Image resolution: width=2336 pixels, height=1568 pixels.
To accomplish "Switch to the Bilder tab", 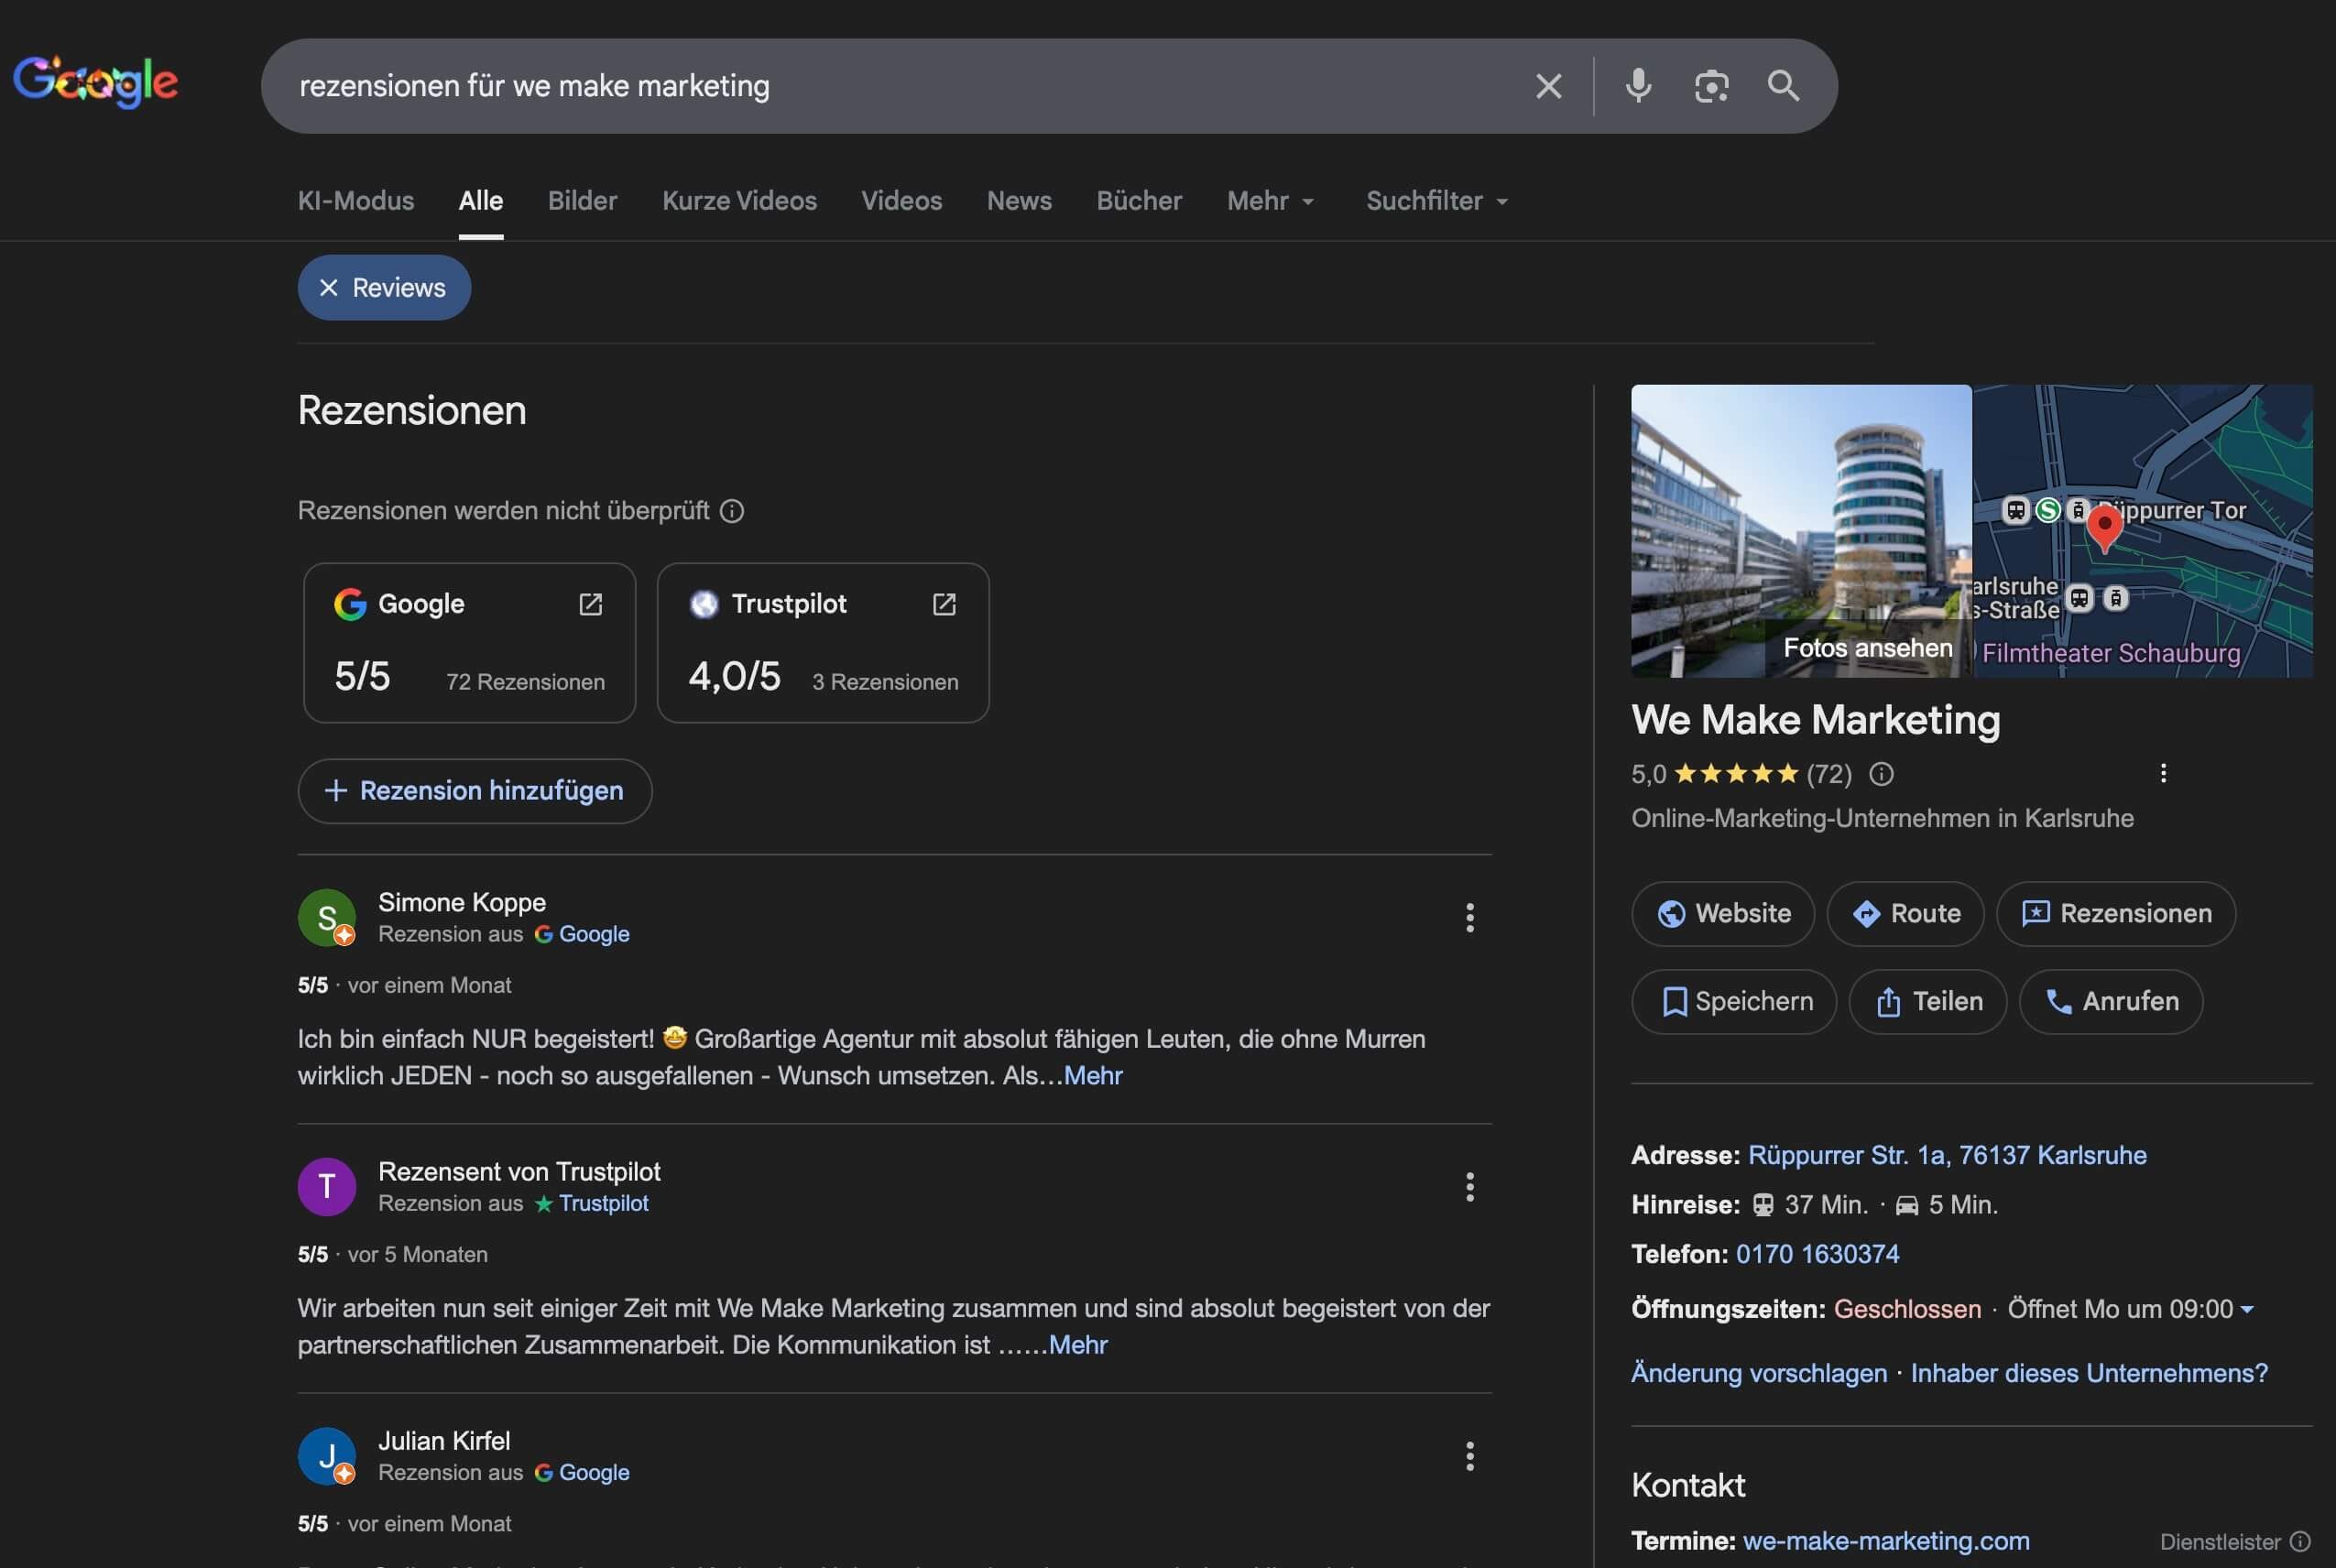I will coord(582,201).
